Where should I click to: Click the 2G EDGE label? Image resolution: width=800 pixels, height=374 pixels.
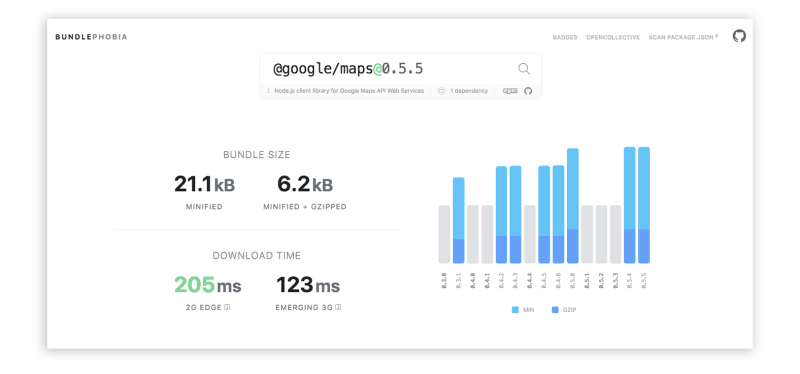204,308
